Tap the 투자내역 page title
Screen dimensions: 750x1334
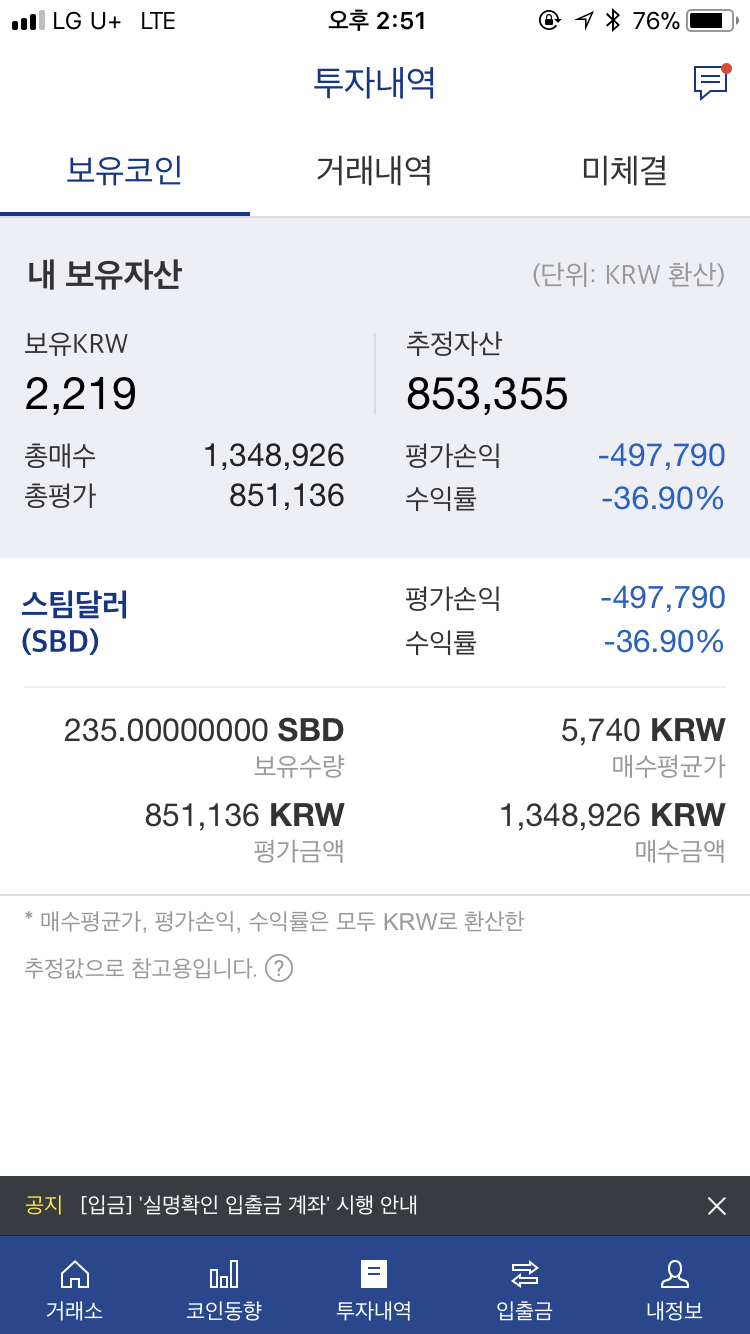(375, 82)
